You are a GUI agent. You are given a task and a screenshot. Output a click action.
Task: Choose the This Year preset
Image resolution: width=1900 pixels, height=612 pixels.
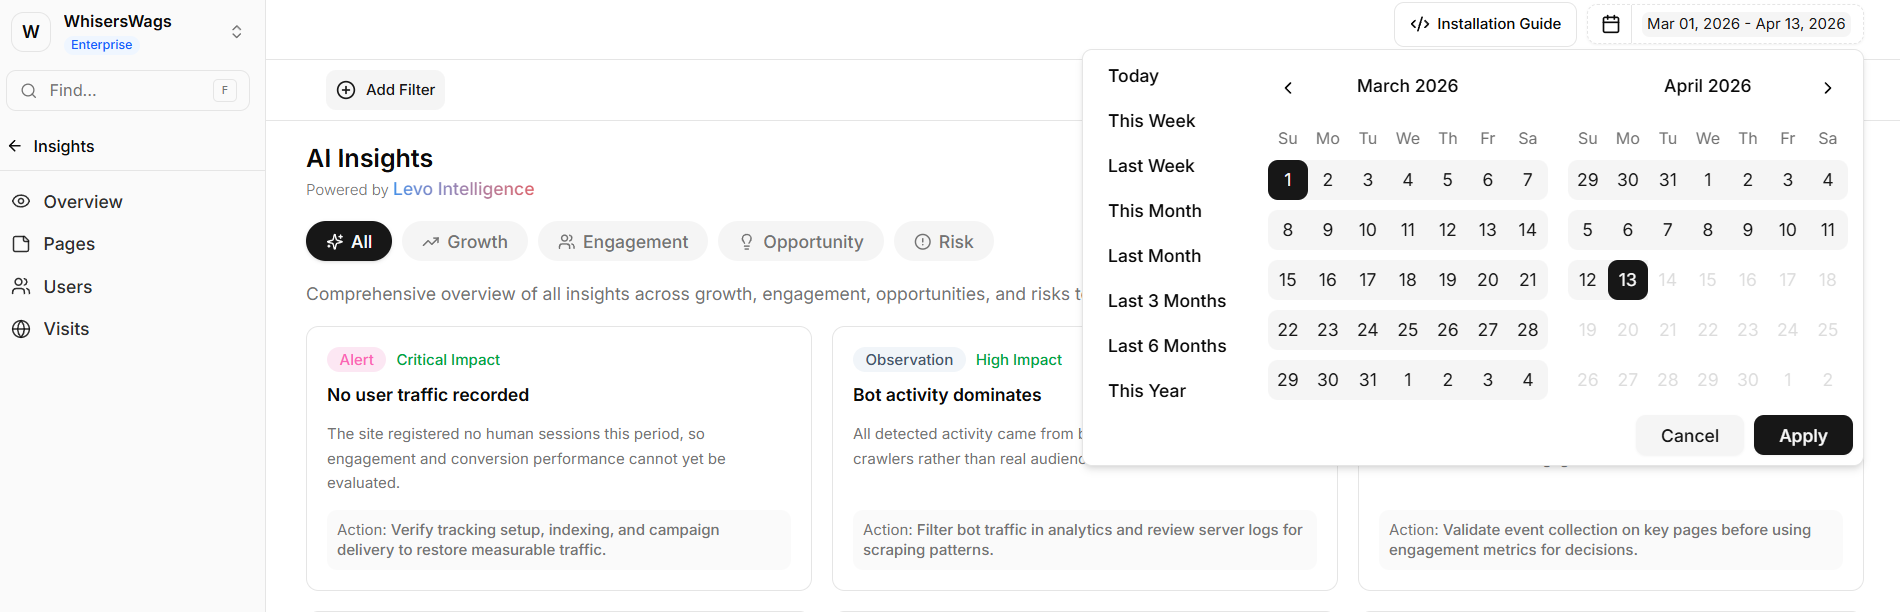tap(1146, 391)
